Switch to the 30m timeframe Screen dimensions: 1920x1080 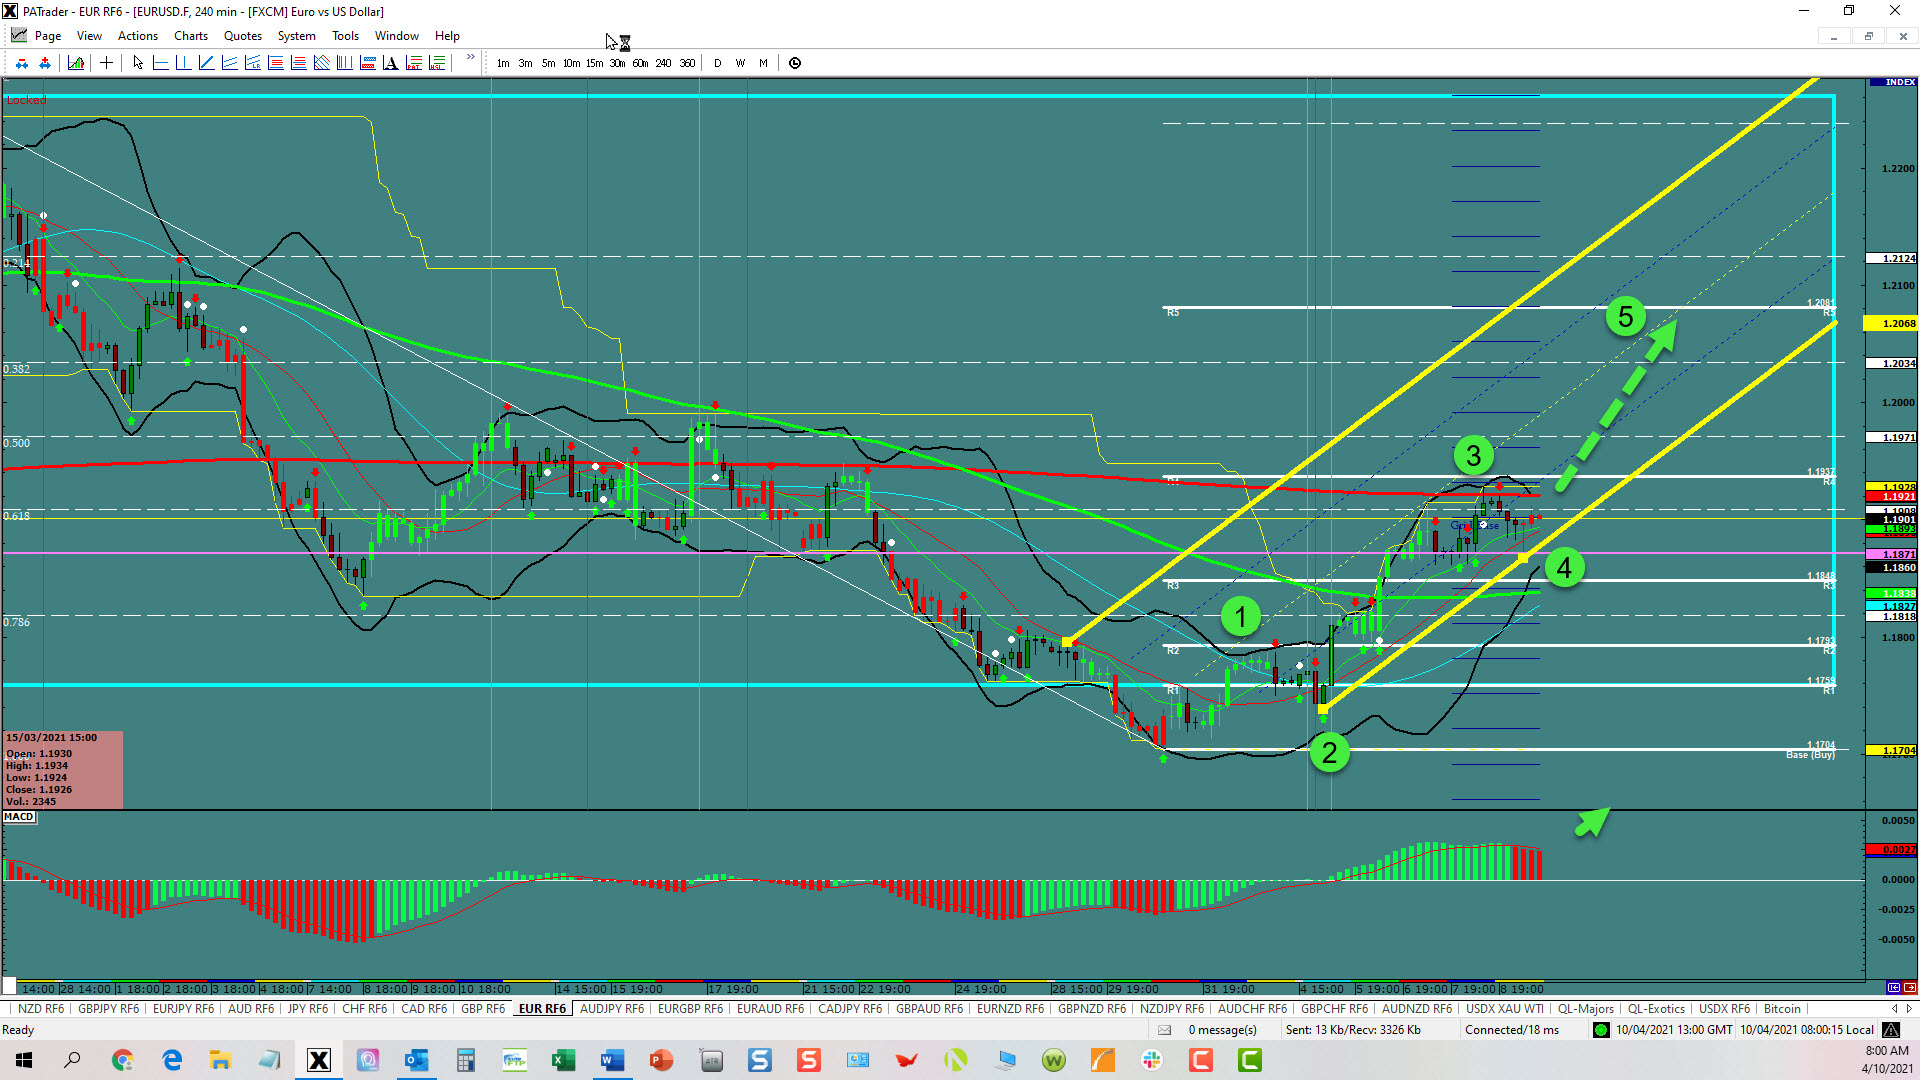[x=618, y=63]
